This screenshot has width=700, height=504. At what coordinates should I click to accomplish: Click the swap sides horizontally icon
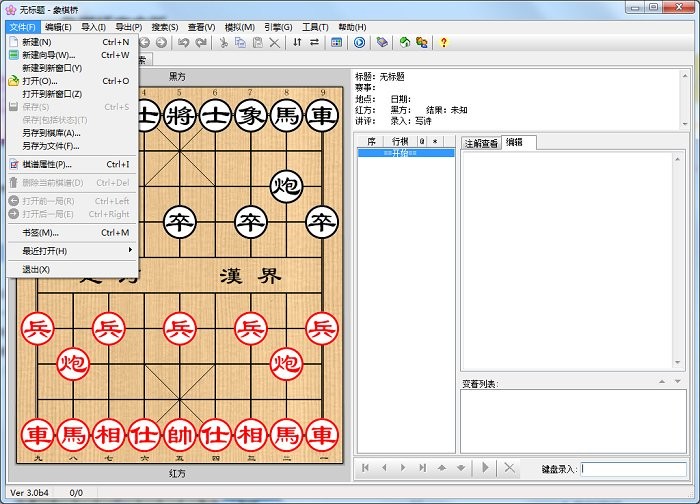pyautogui.click(x=314, y=43)
